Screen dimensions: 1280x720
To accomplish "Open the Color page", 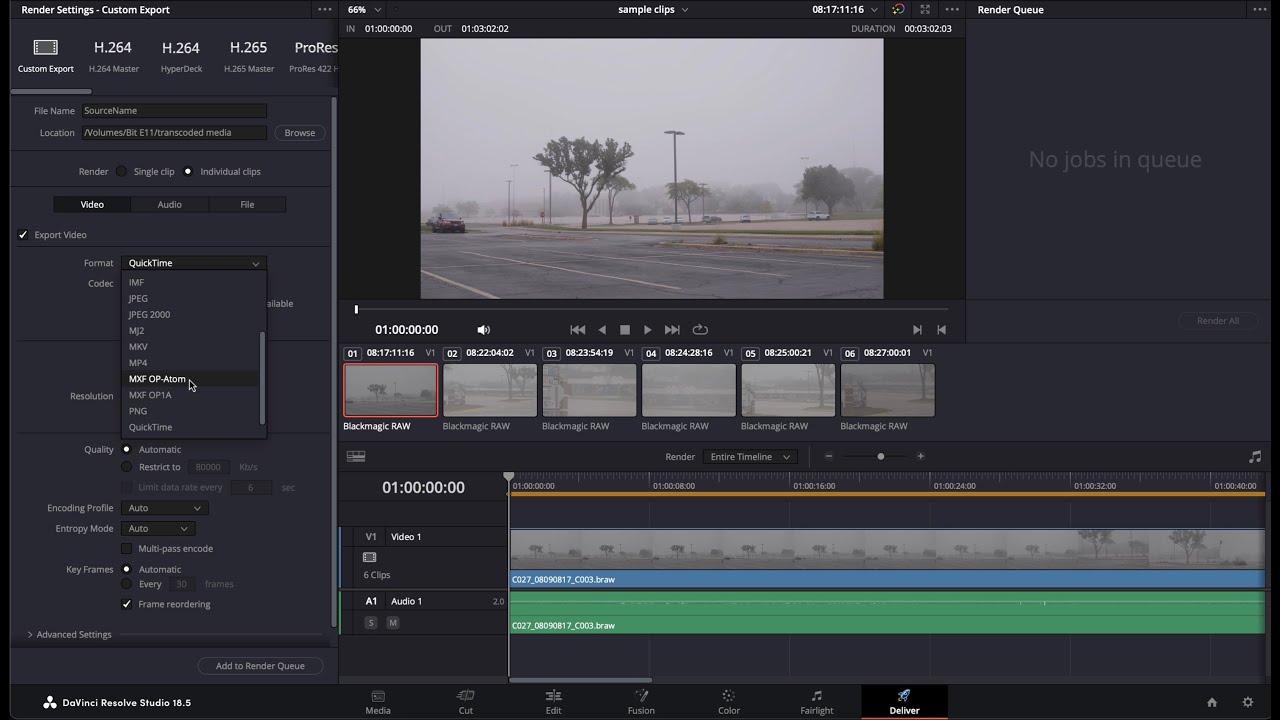I will [x=729, y=702].
